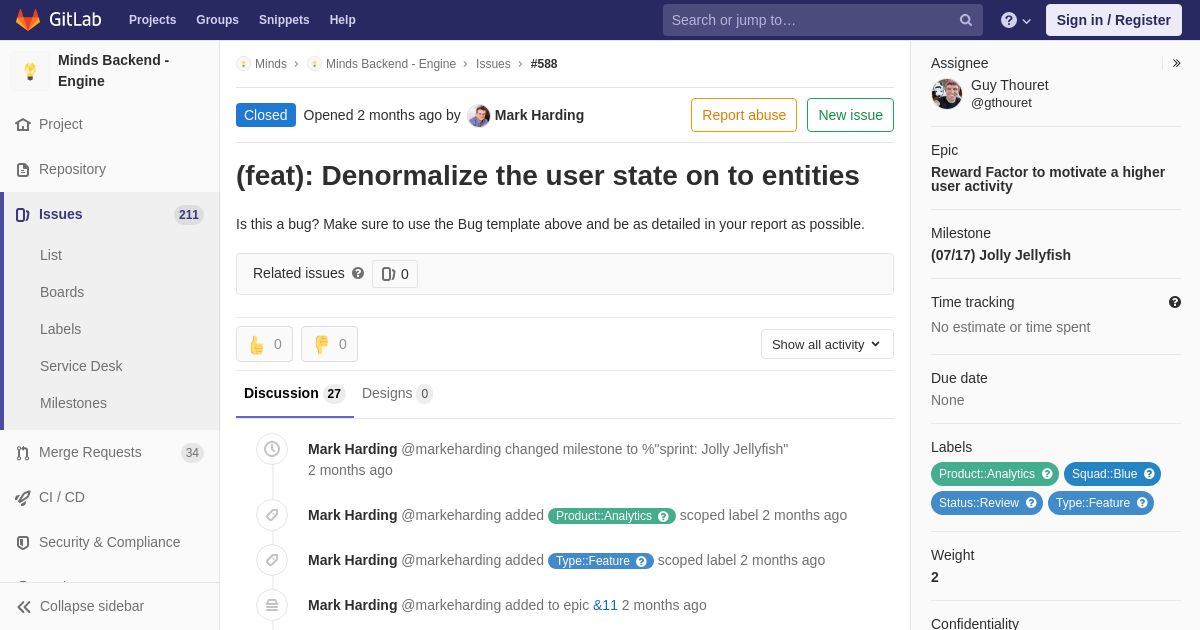Open the Projects menu

(x=152, y=20)
